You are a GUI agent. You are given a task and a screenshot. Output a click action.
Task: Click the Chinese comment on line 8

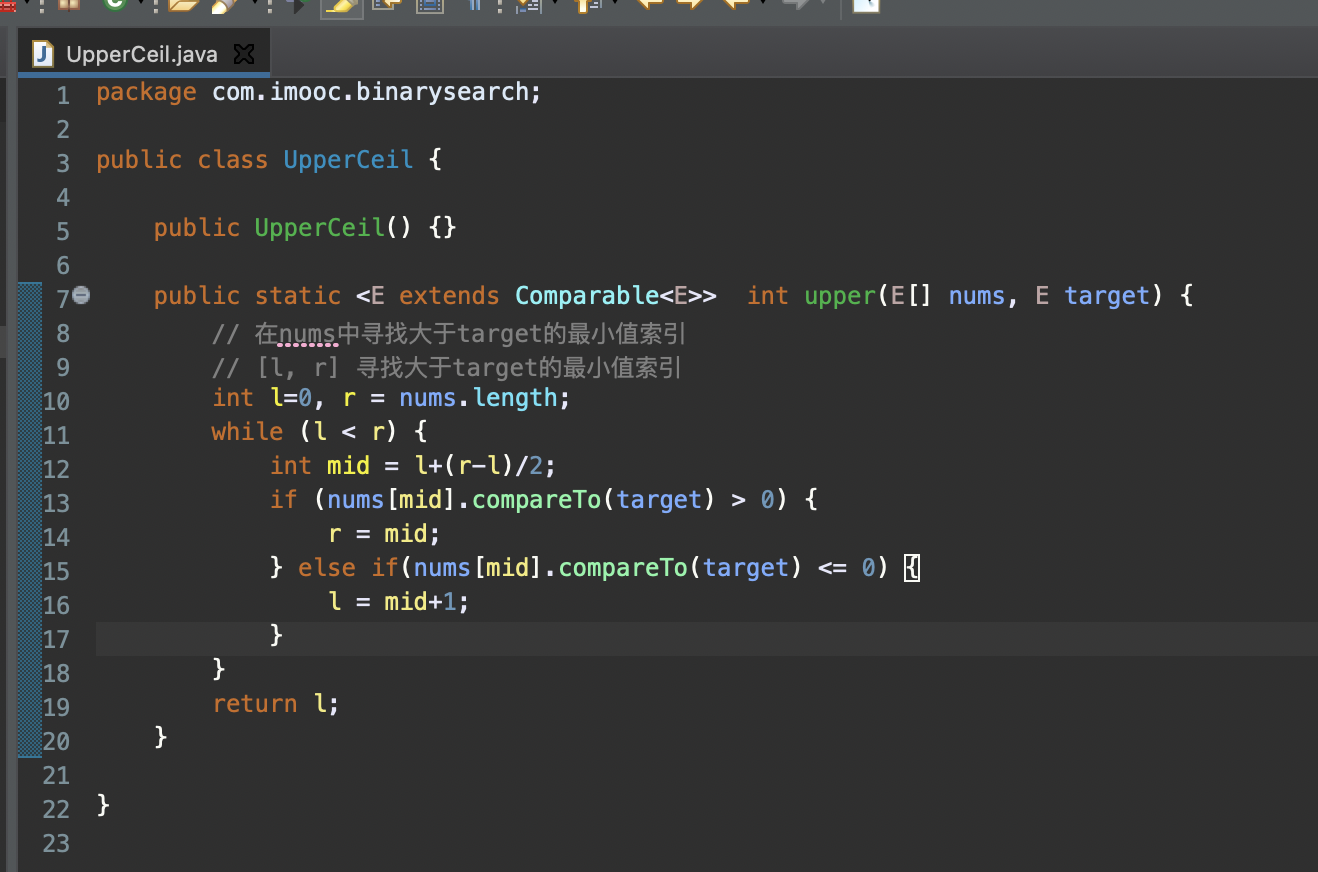click(449, 333)
